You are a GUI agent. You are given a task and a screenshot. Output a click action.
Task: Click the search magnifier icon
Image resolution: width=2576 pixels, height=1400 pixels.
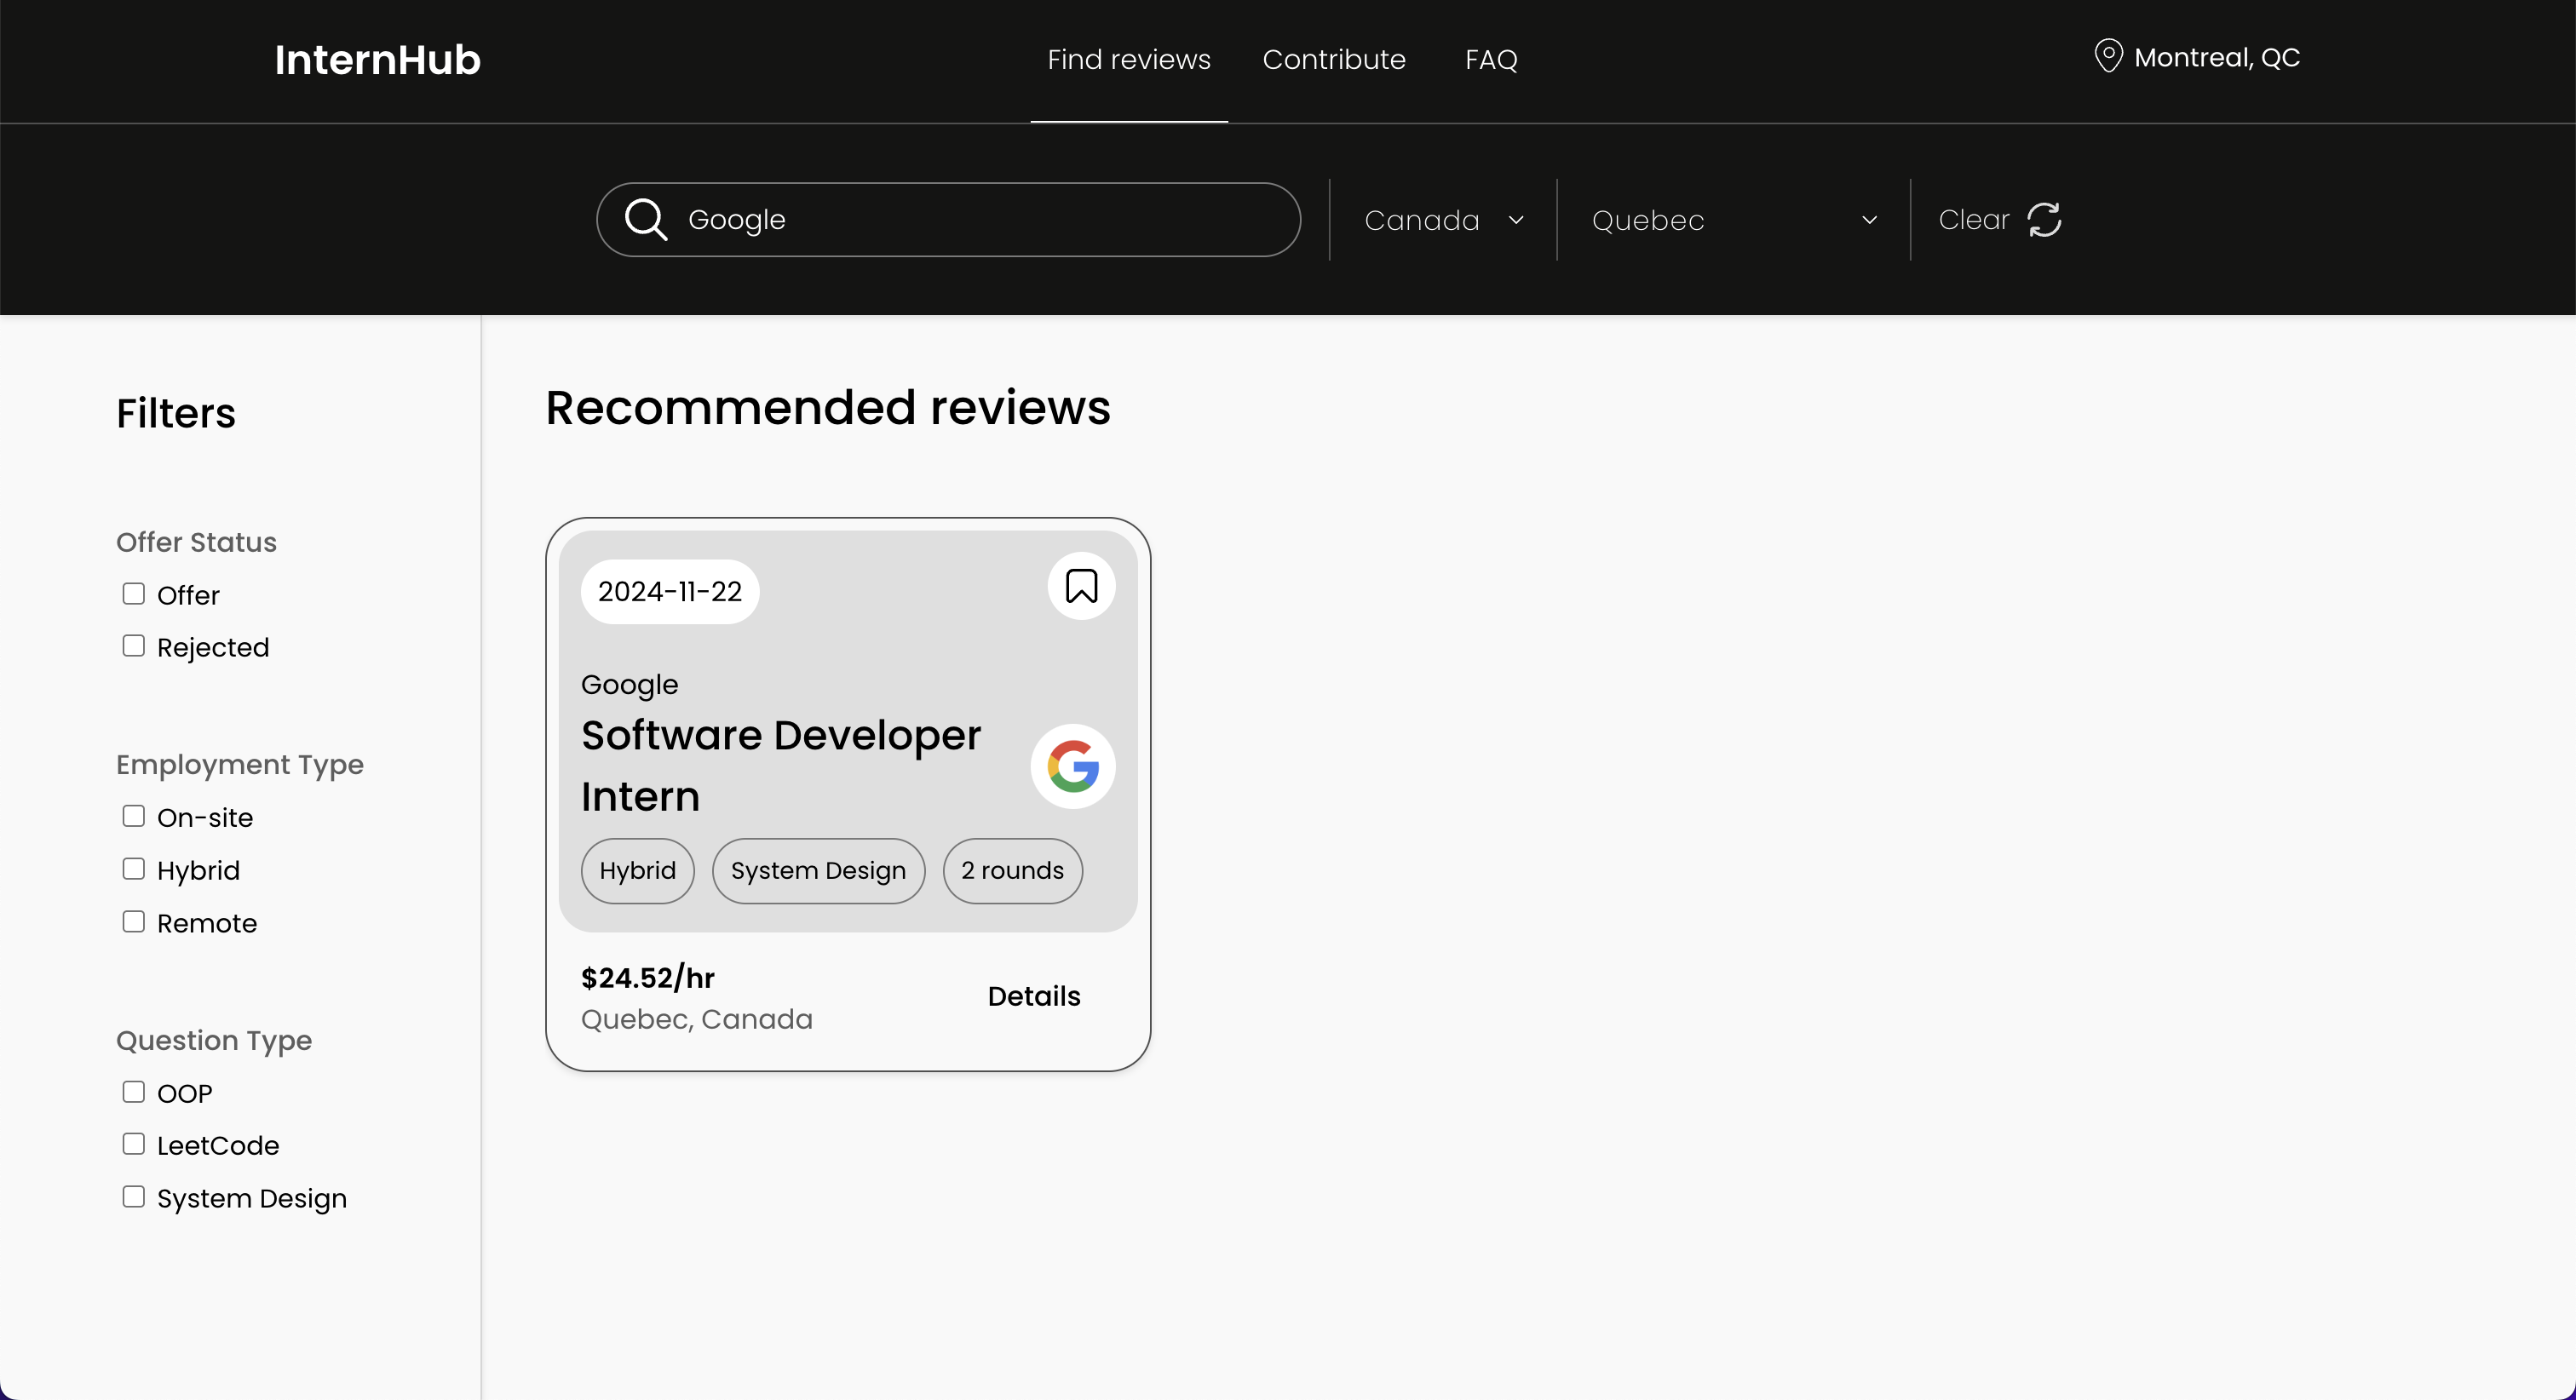pyautogui.click(x=645, y=219)
